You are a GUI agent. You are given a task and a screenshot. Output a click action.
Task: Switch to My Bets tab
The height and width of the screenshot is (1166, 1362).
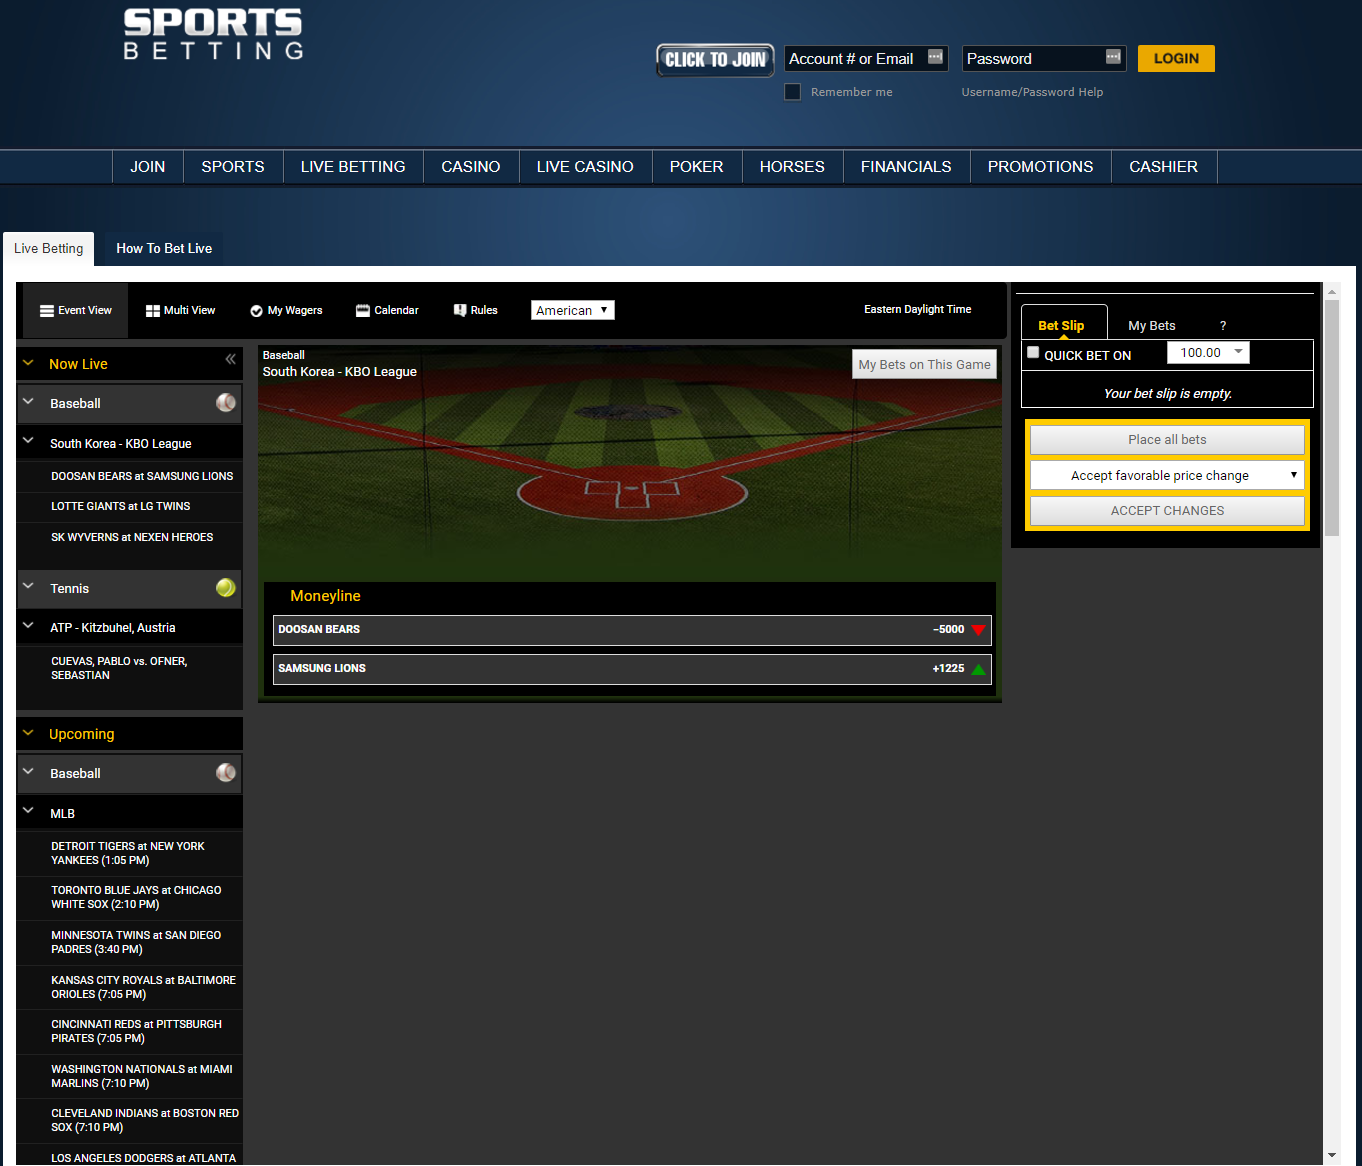coord(1152,326)
